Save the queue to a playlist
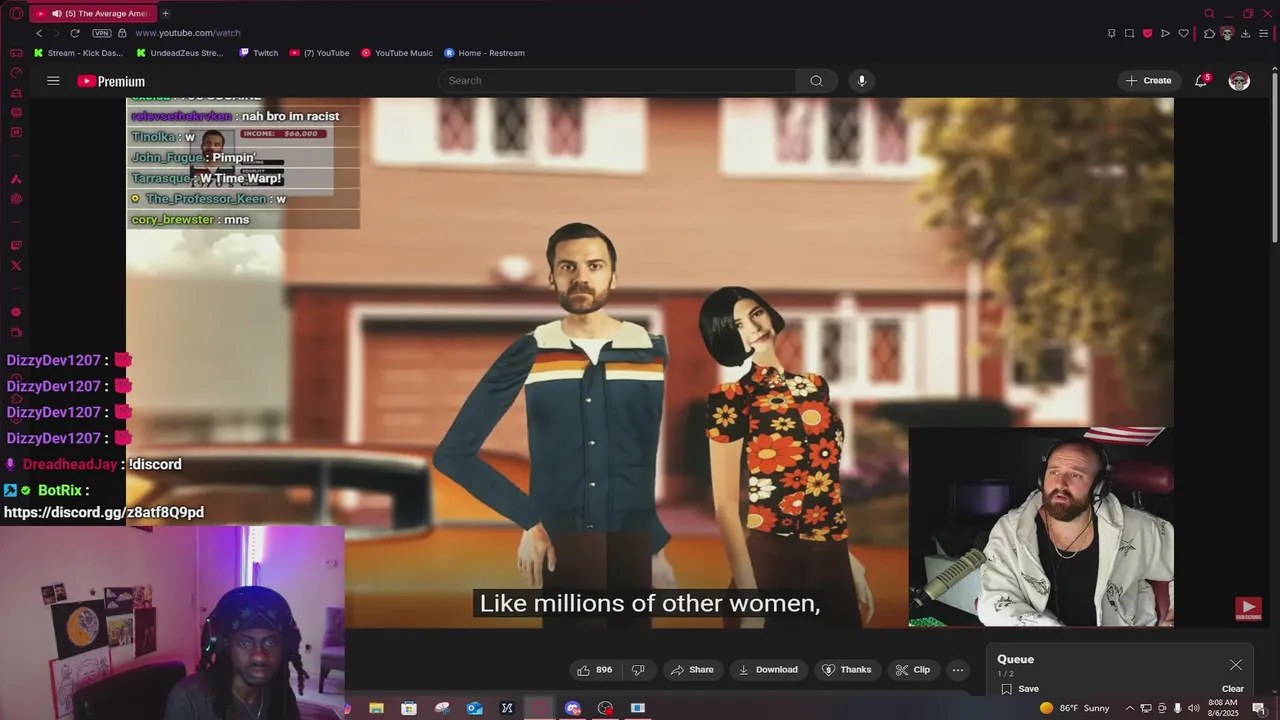This screenshot has height=720, width=1280. pos(1020,689)
